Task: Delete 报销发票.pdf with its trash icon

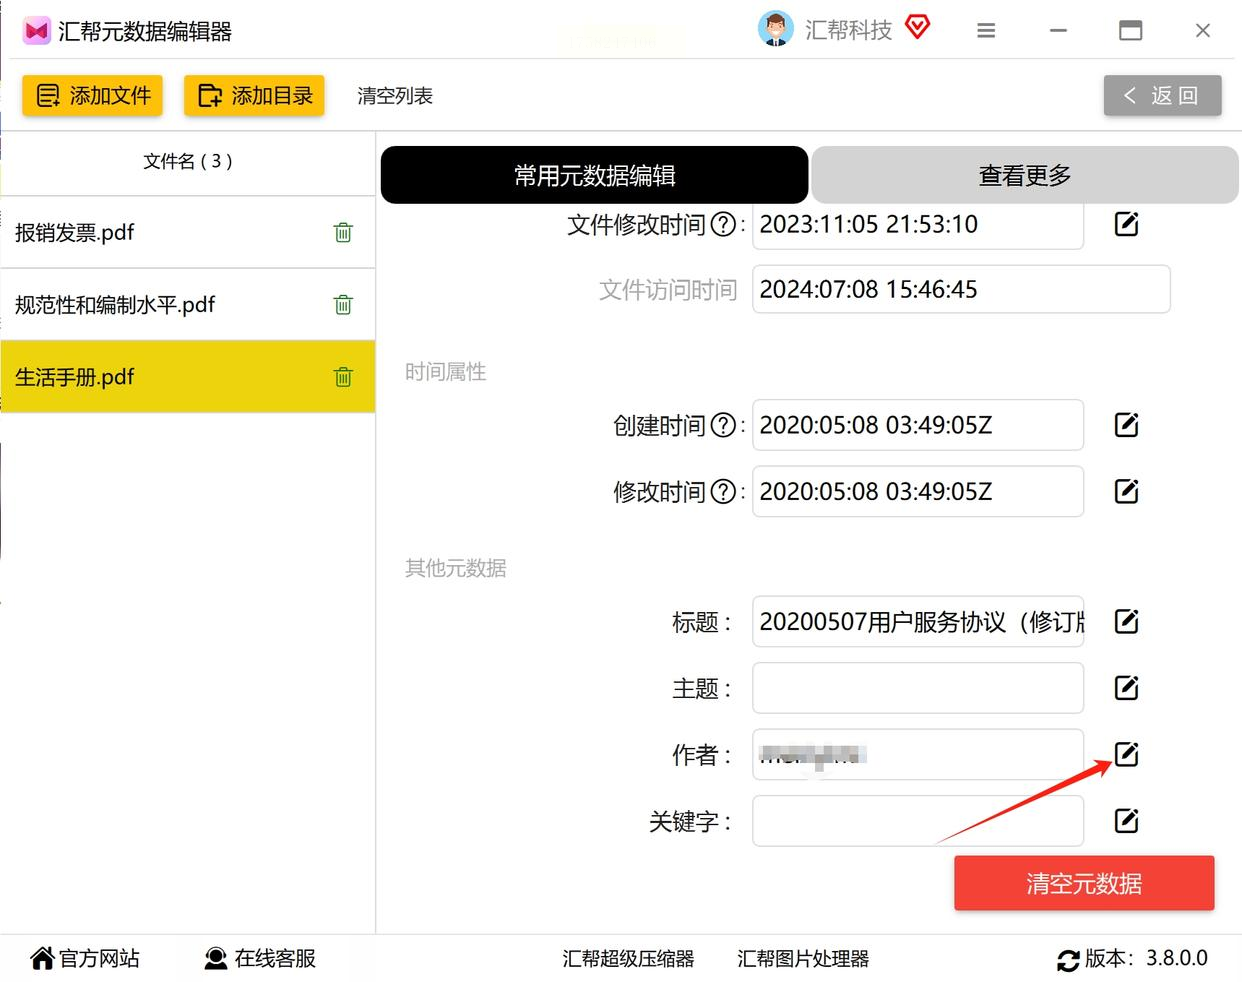Action: click(343, 232)
